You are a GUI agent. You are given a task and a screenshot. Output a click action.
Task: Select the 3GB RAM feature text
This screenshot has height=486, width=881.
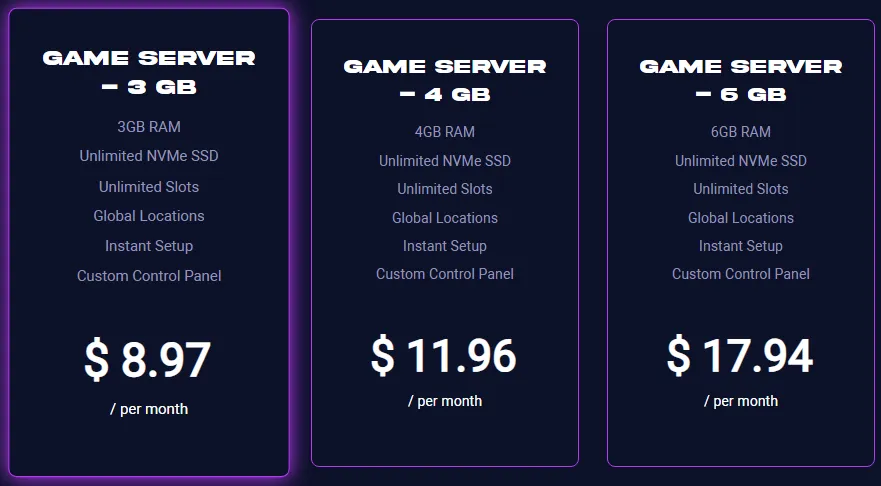coord(149,127)
